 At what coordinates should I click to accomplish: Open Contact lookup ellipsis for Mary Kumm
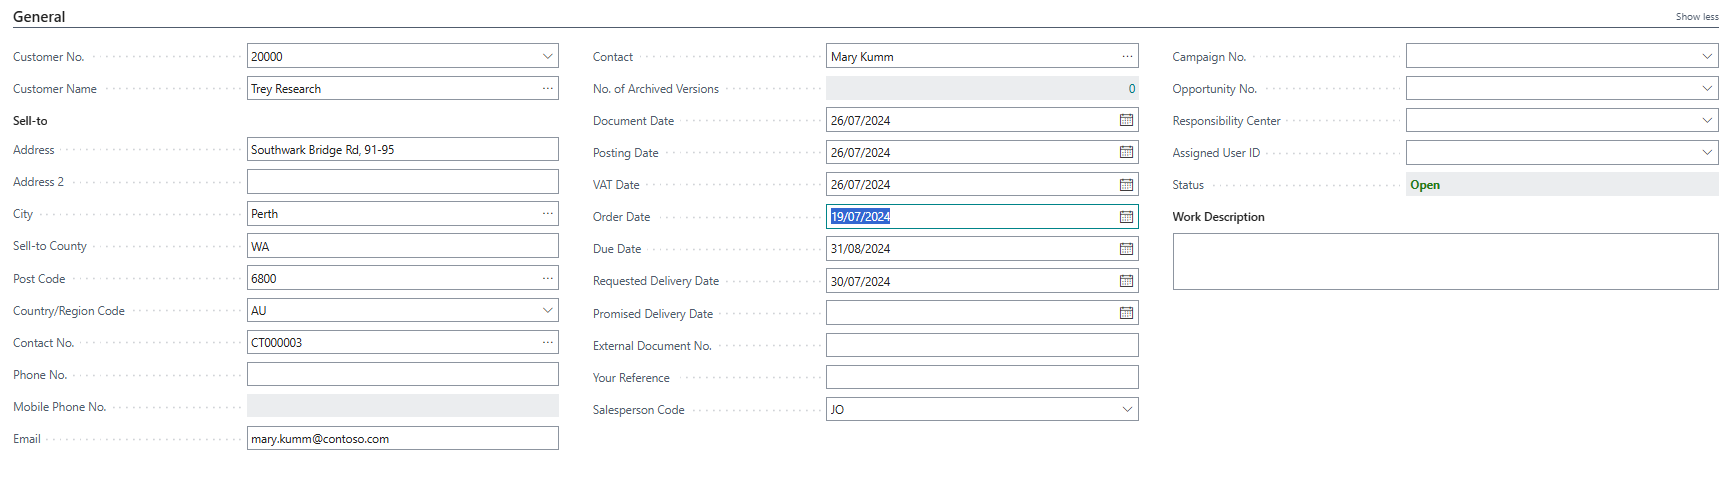(x=1127, y=56)
